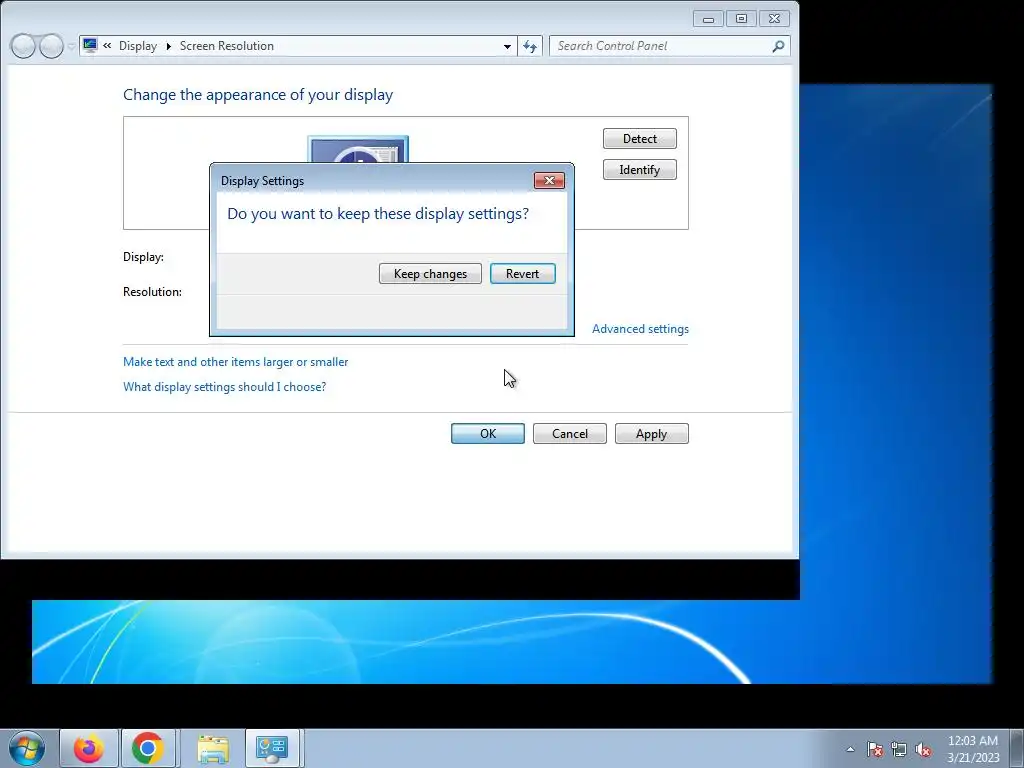
Task: Click the Display breadcrumb in address bar
Action: click(x=138, y=46)
